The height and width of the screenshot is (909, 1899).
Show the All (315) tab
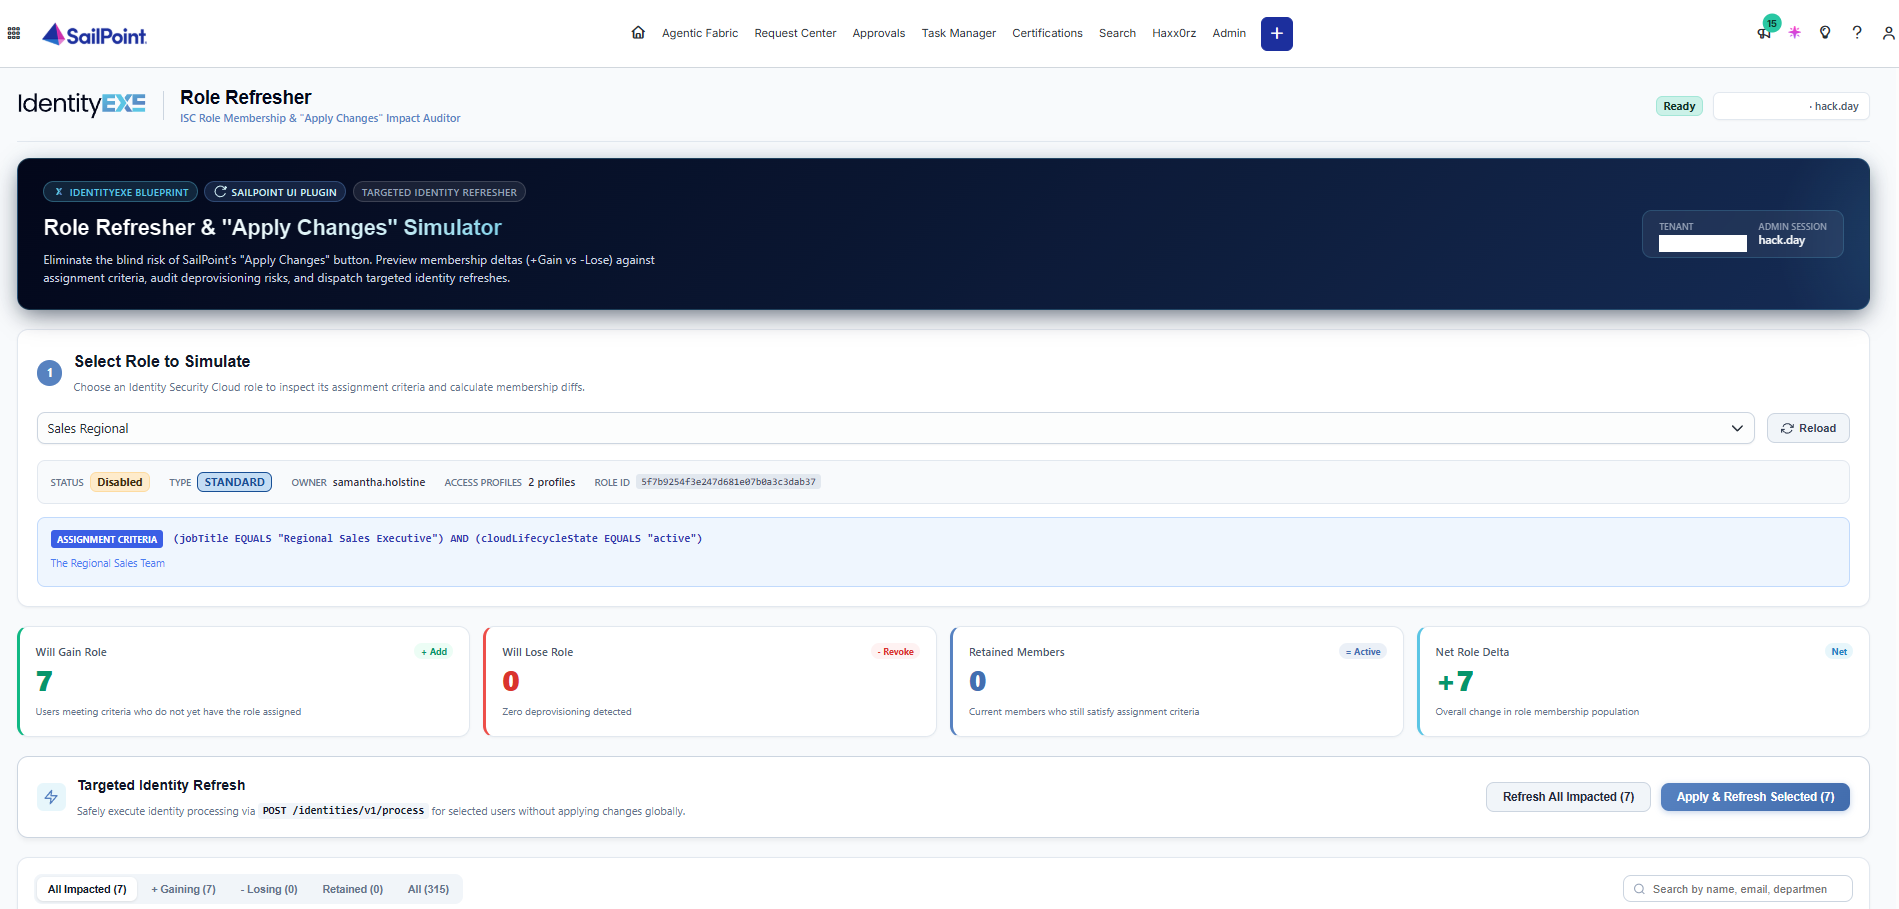click(428, 889)
